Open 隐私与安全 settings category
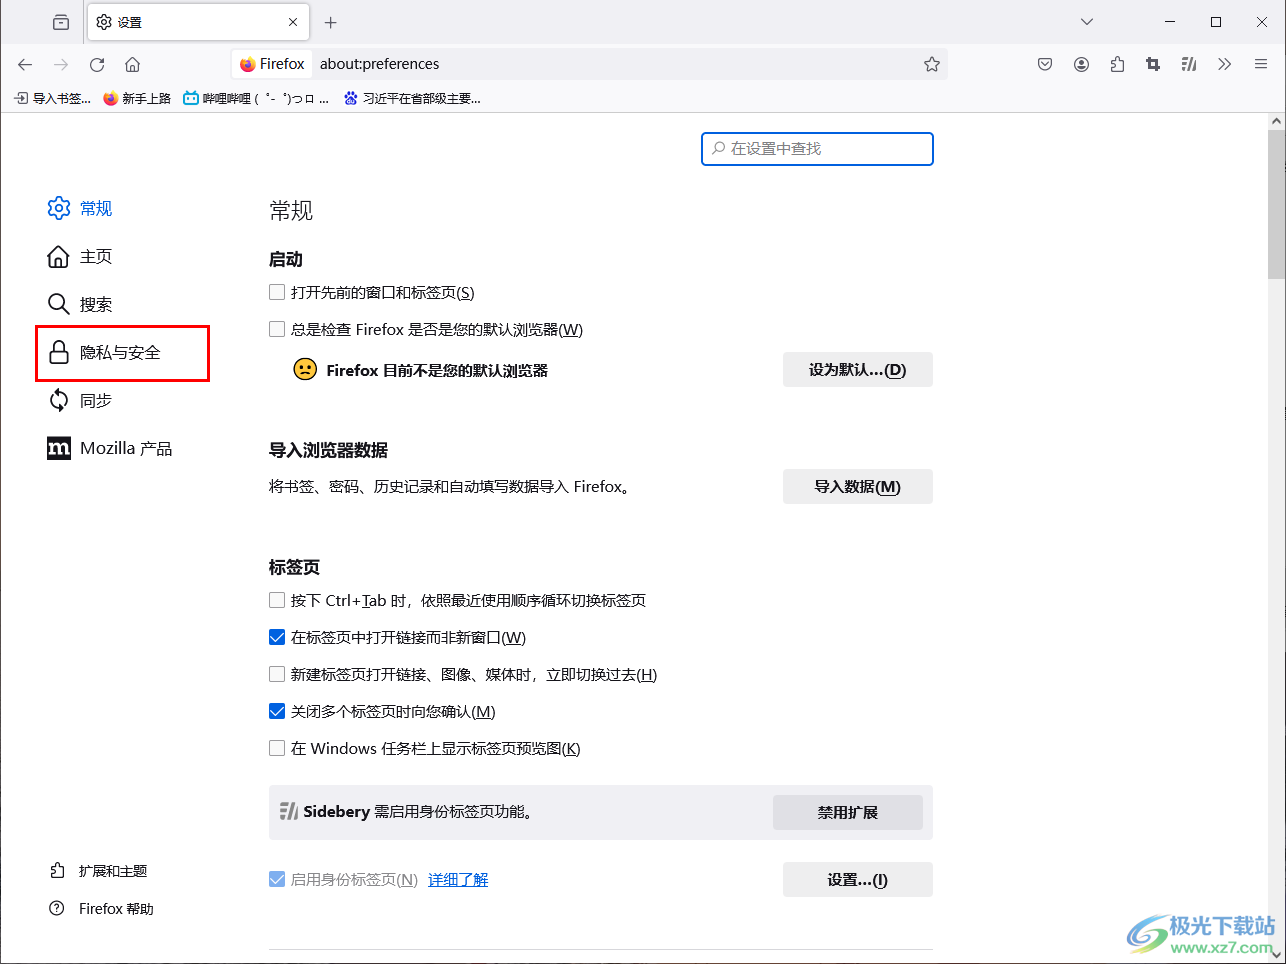The image size is (1286, 964). tap(104, 352)
